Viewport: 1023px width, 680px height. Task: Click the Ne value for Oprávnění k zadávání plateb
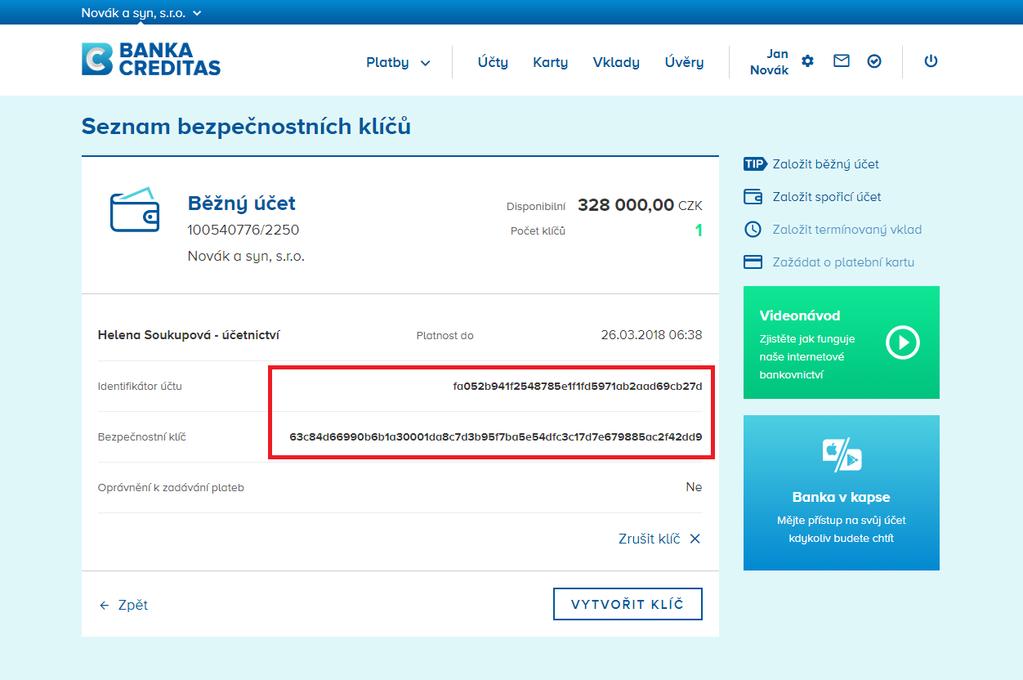pos(694,487)
